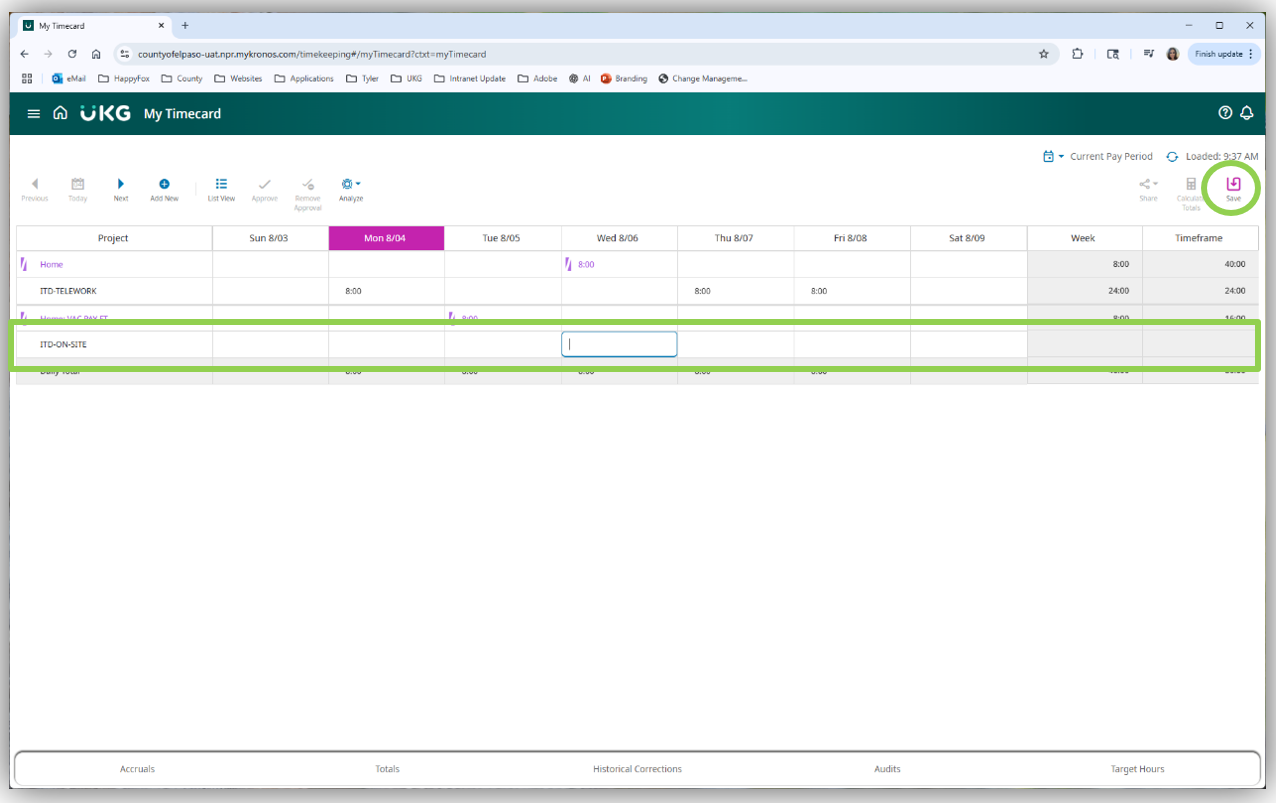Open the Analyze dropdown
The width and height of the screenshot is (1276, 803).
351,190
